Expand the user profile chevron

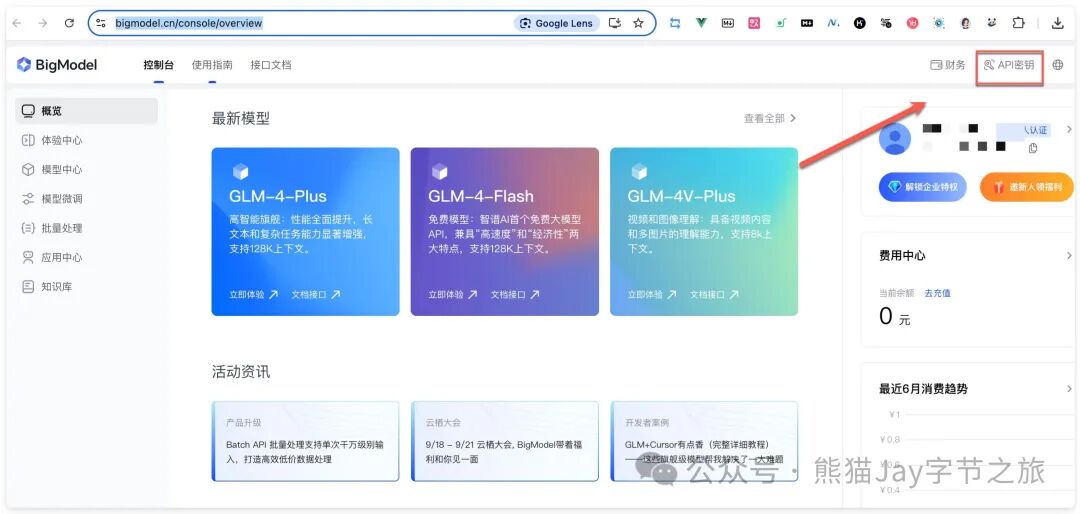pos(1069,129)
